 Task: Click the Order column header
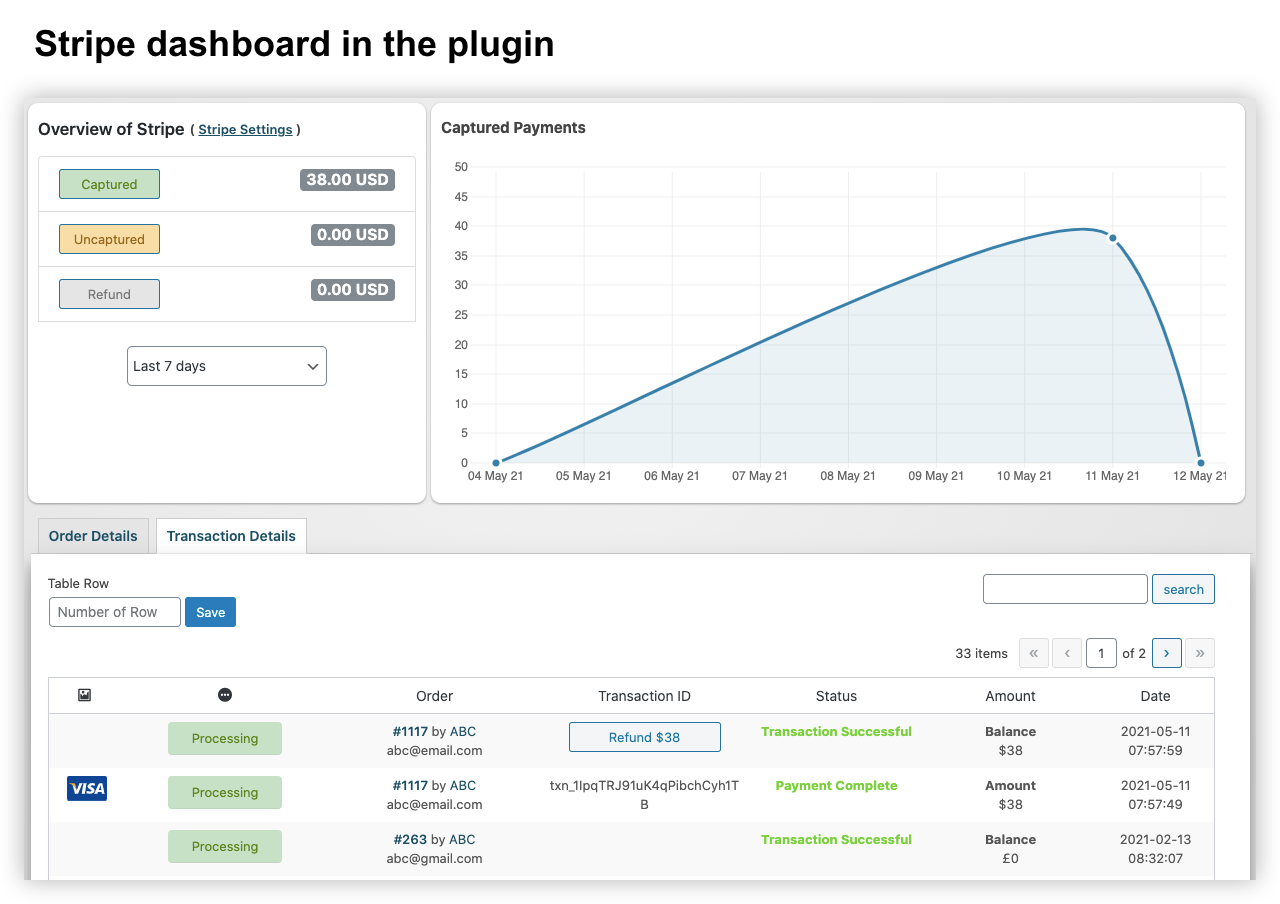[x=434, y=696]
